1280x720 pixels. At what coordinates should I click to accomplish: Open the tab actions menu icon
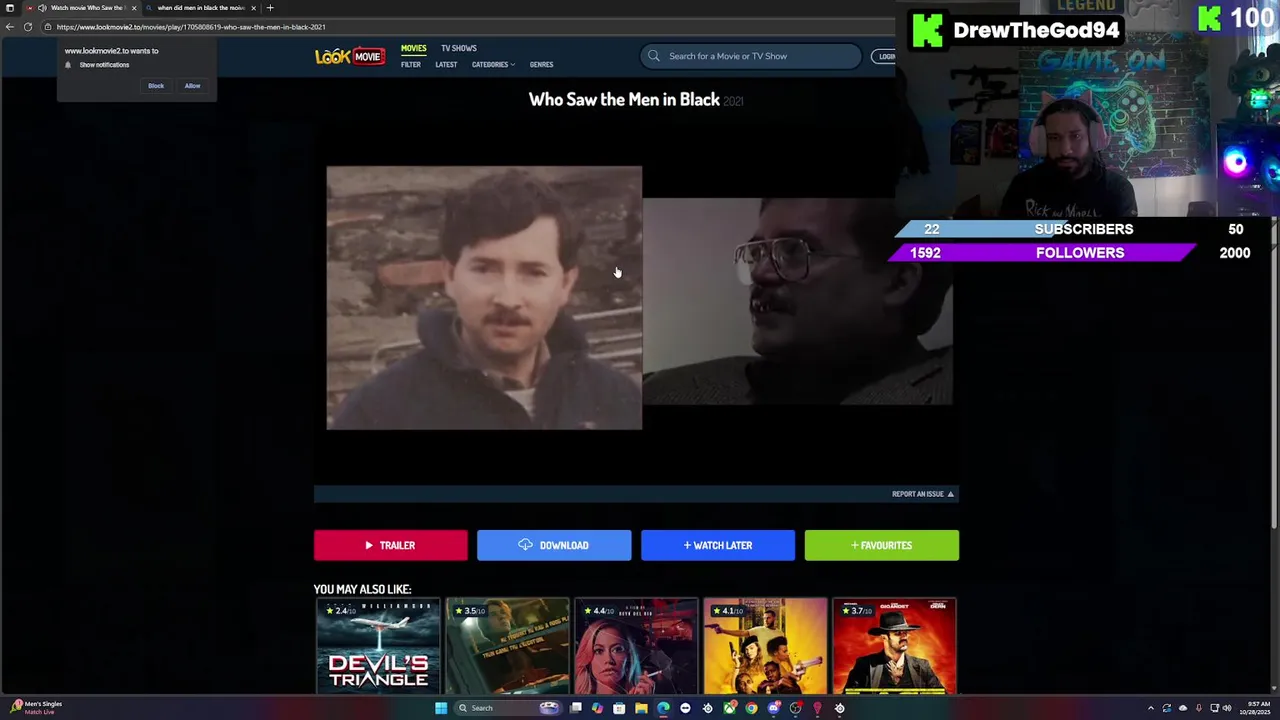pyautogui.click(x=10, y=8)
